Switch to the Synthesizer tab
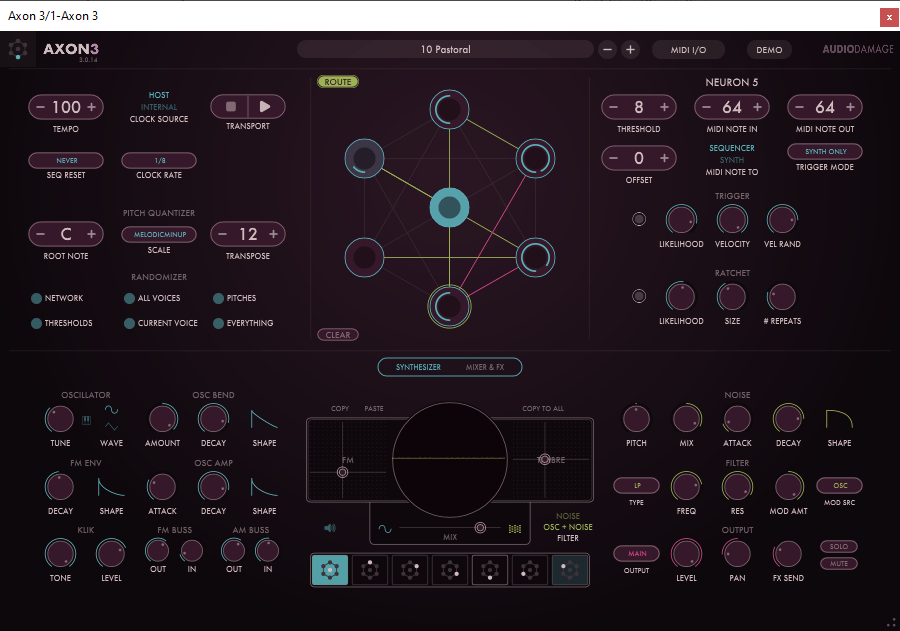Viewport: 900px width, 631px height. click(418, 367)
